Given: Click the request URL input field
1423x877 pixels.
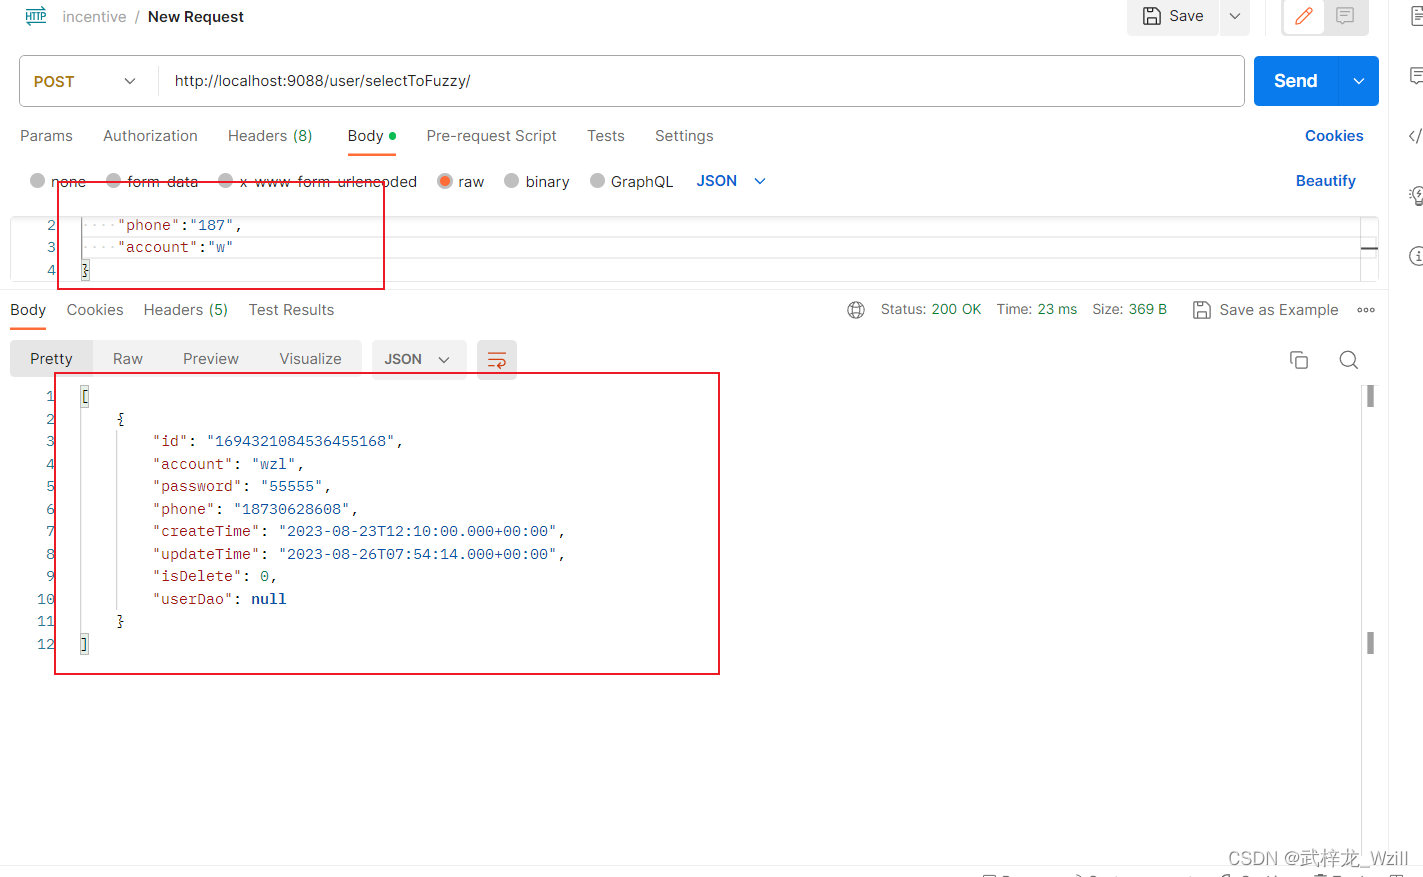Looking at the screenshot, I should [x=700, y=81].
